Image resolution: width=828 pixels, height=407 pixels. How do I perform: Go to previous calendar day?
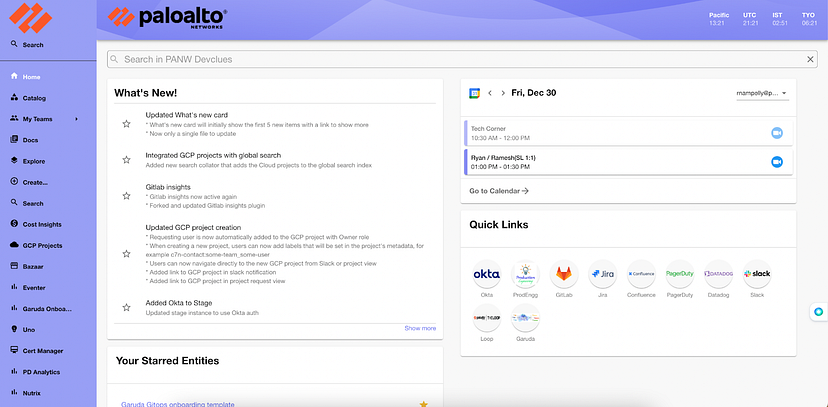(x=490, y=93)
